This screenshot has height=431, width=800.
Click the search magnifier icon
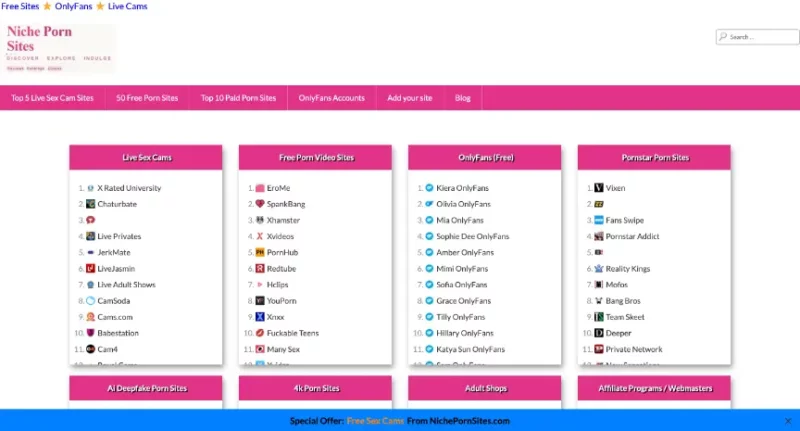(722, 37)
